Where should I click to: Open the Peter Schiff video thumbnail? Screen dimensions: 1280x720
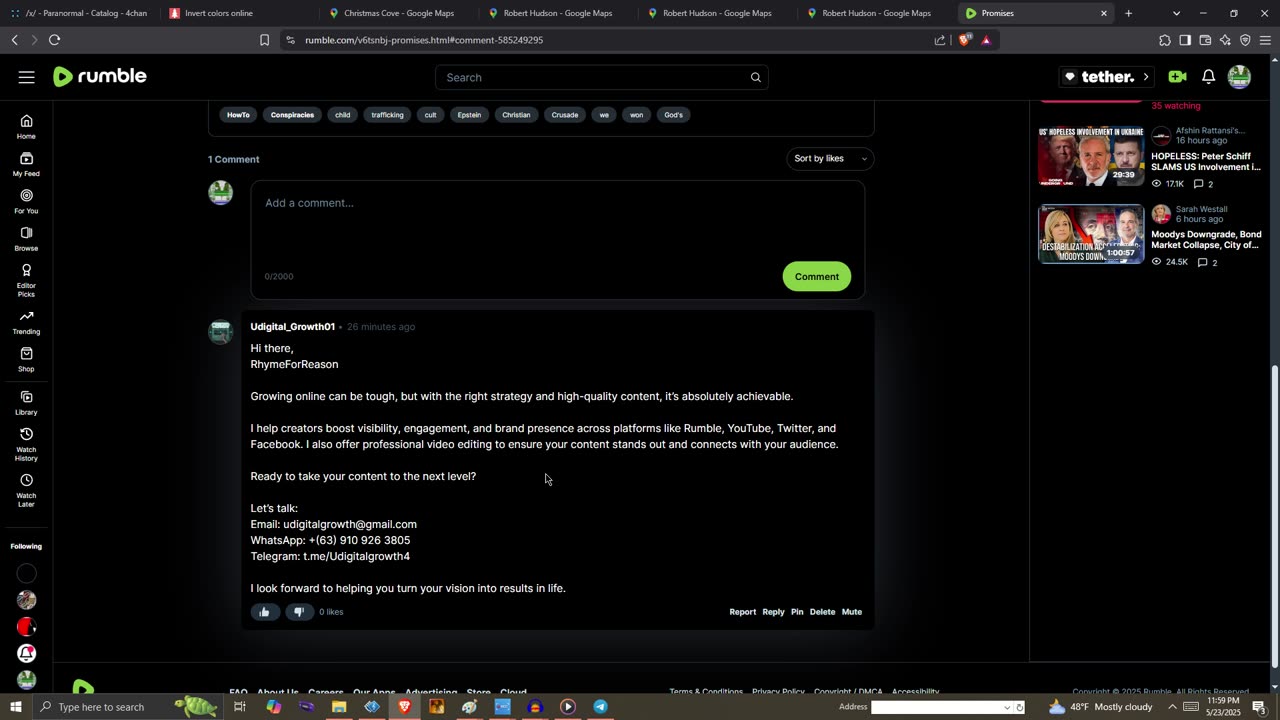pyautogui.click(x=1091, y=156)
